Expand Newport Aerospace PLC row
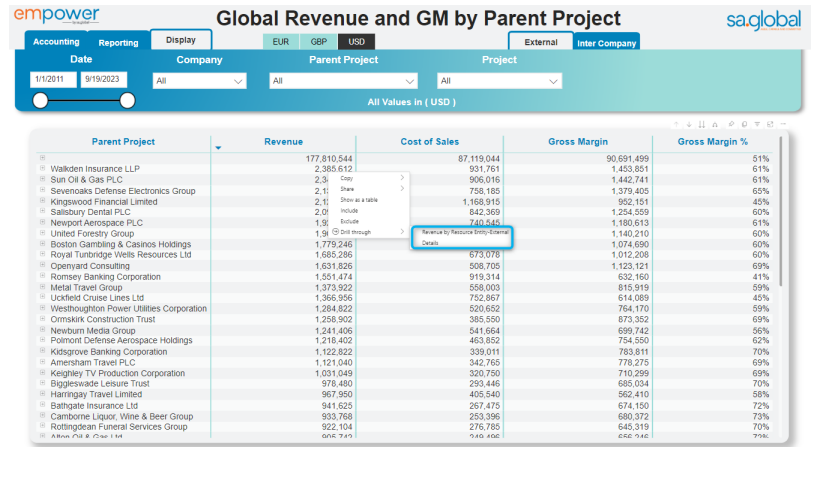This screenshot has height=500, width=829. 42,222
